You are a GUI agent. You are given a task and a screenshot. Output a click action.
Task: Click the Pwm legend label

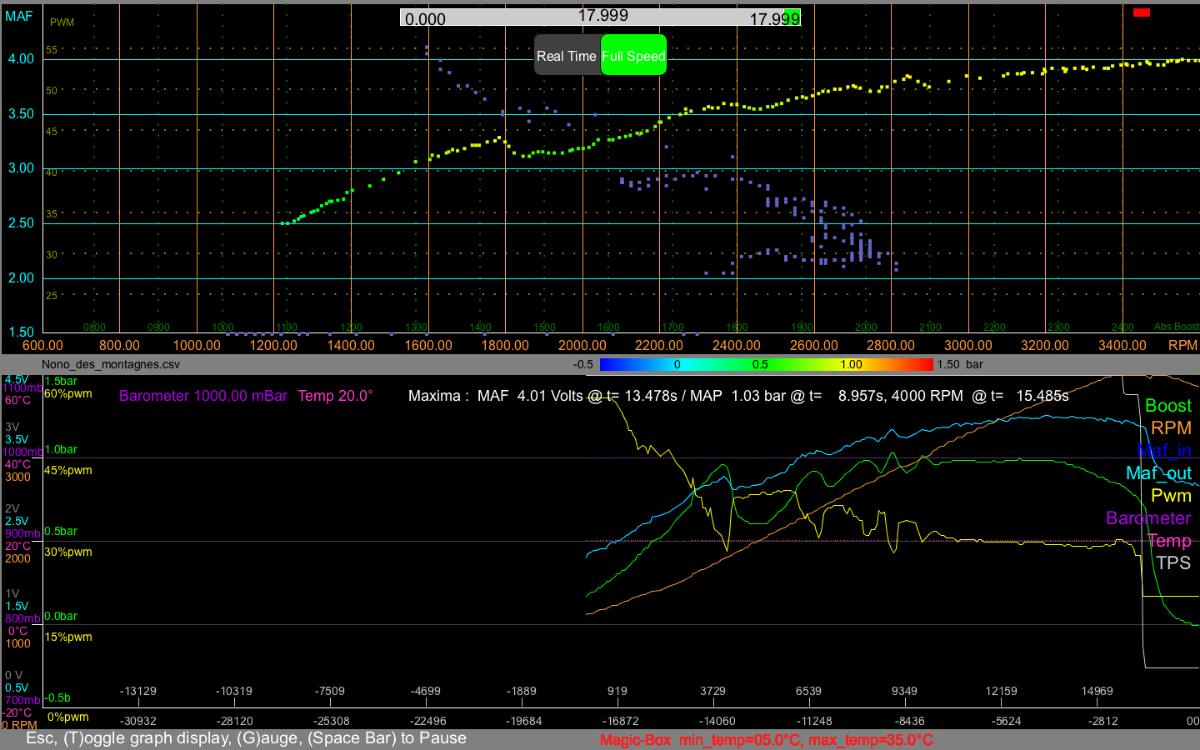tap(1171, 495)
